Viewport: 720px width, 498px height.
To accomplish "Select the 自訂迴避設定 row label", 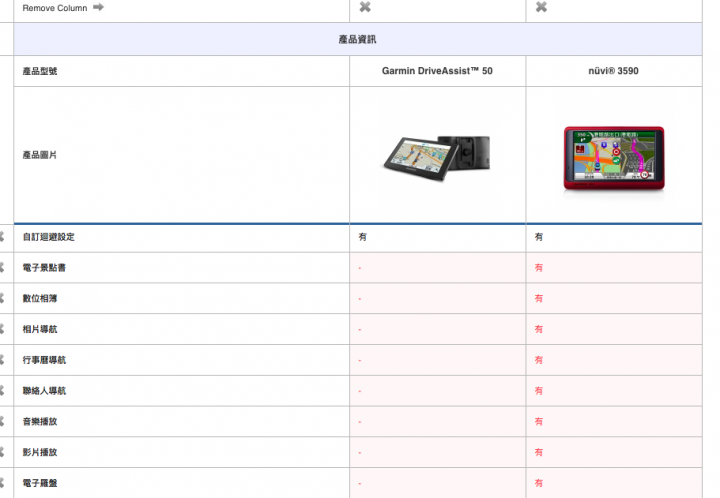I will coord(49,237).
